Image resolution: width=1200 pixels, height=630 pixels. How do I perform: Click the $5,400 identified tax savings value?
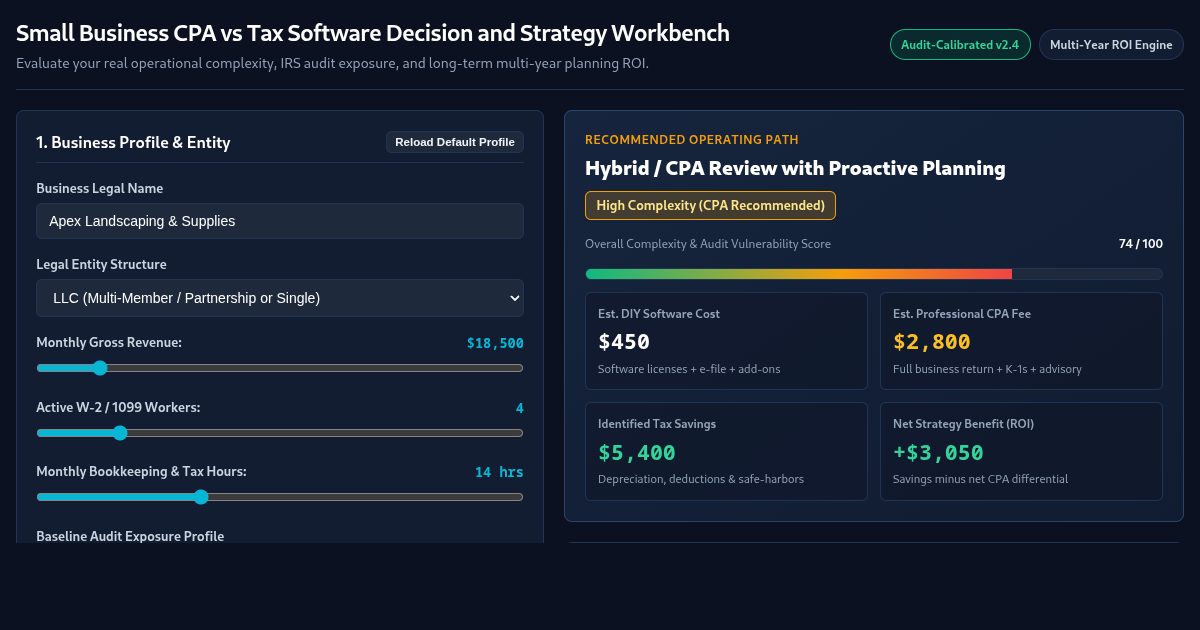coord(637,452)
